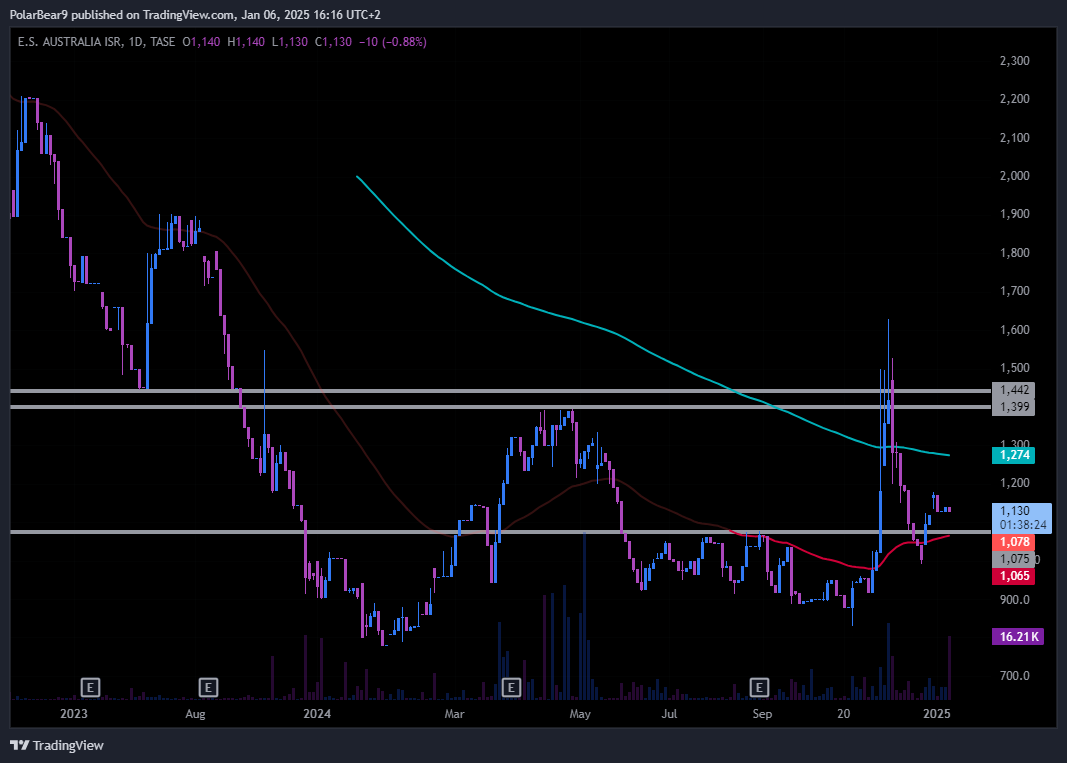Viewport: 1067px width, 763px height.
Task: Click the earnings E marker nearest the 2023 label
Action: point(90,687)
